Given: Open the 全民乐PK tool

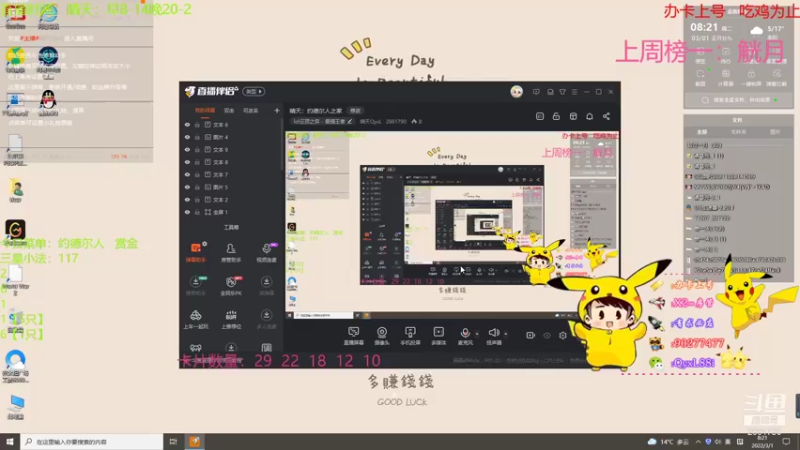Looking at the screenshot, I should tap(231, 286).
